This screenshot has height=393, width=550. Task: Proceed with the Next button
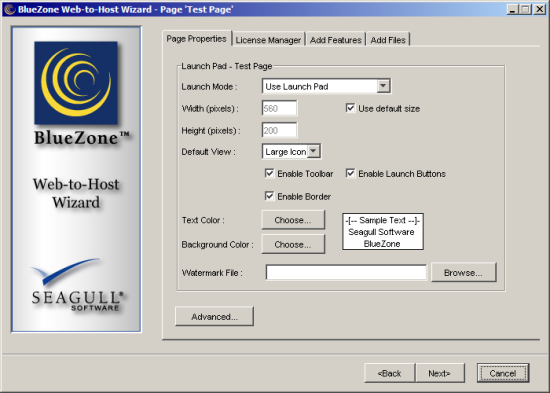click(x=439, y=373)
